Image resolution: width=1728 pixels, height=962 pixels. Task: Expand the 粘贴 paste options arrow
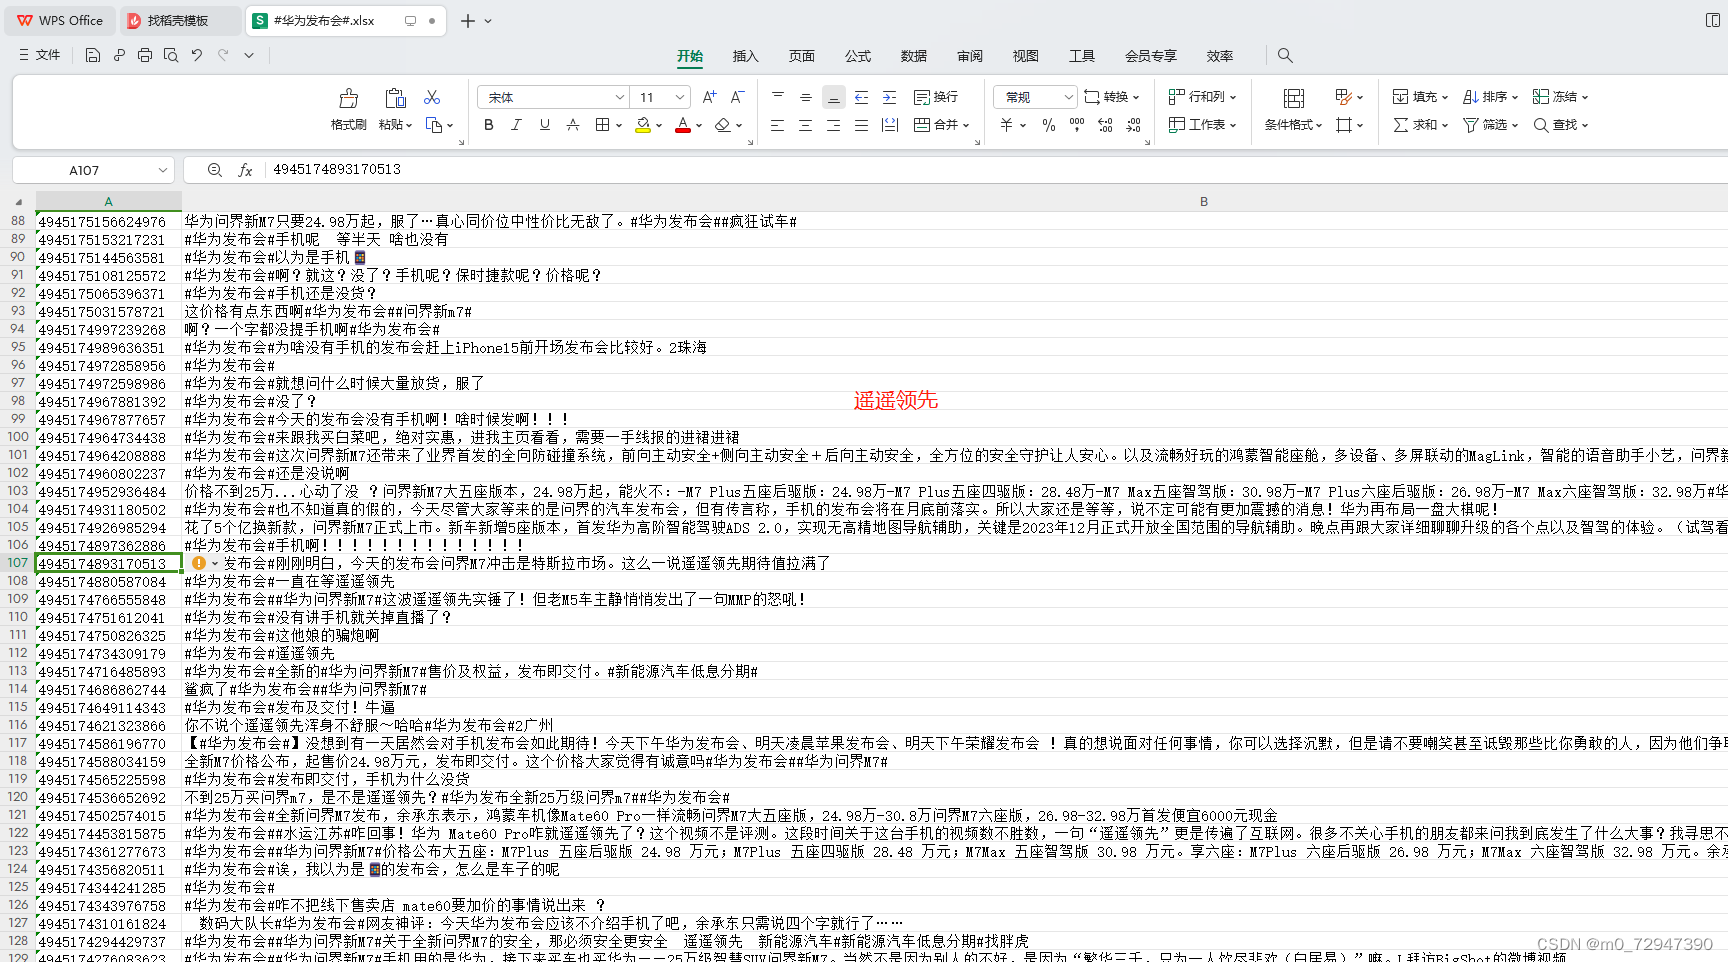(408, 125)
